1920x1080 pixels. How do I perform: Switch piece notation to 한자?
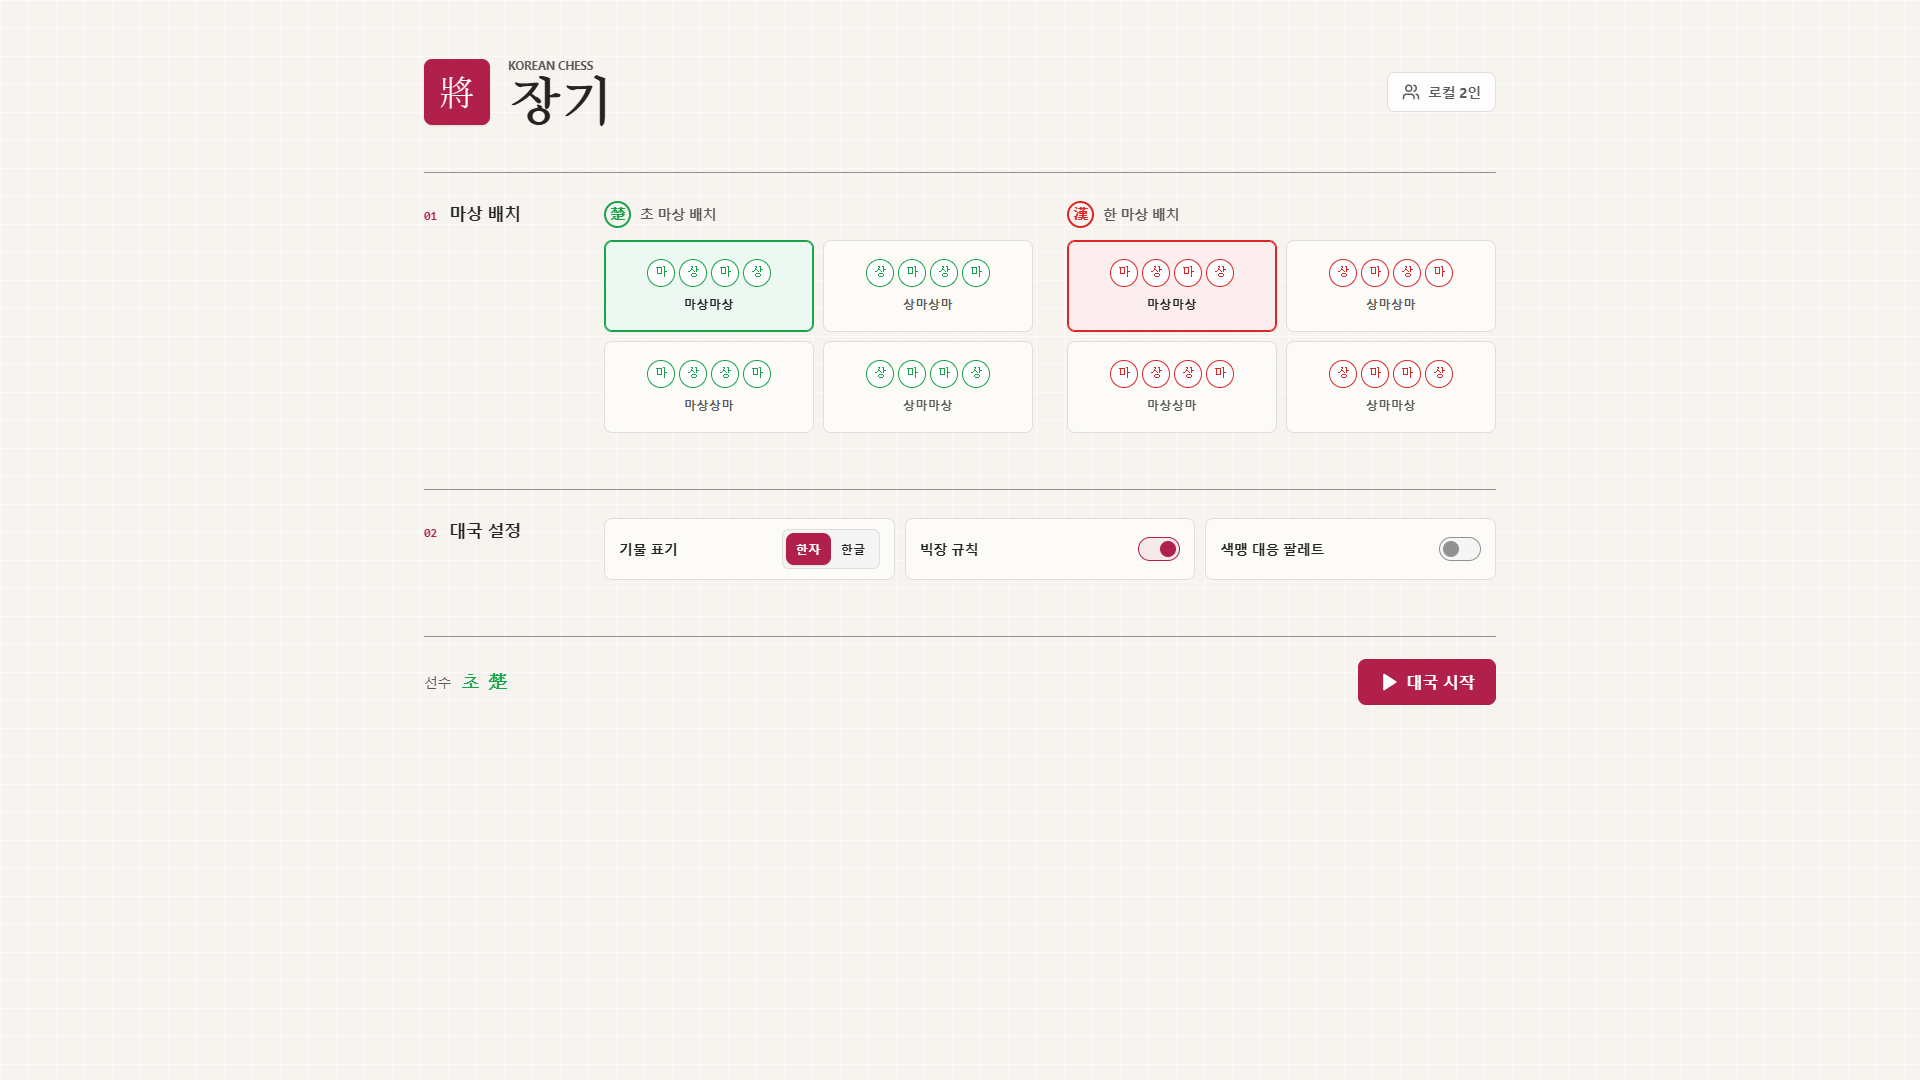coord(808,549)
